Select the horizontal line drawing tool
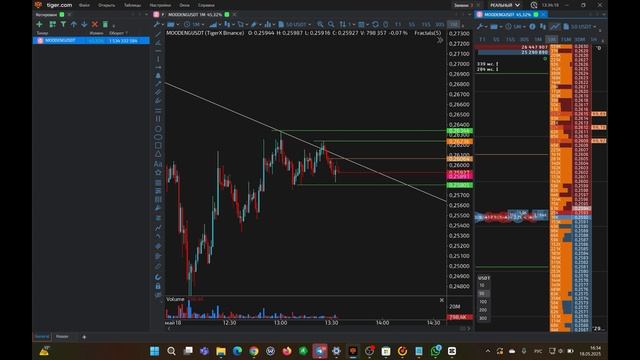 pos(158,51)
